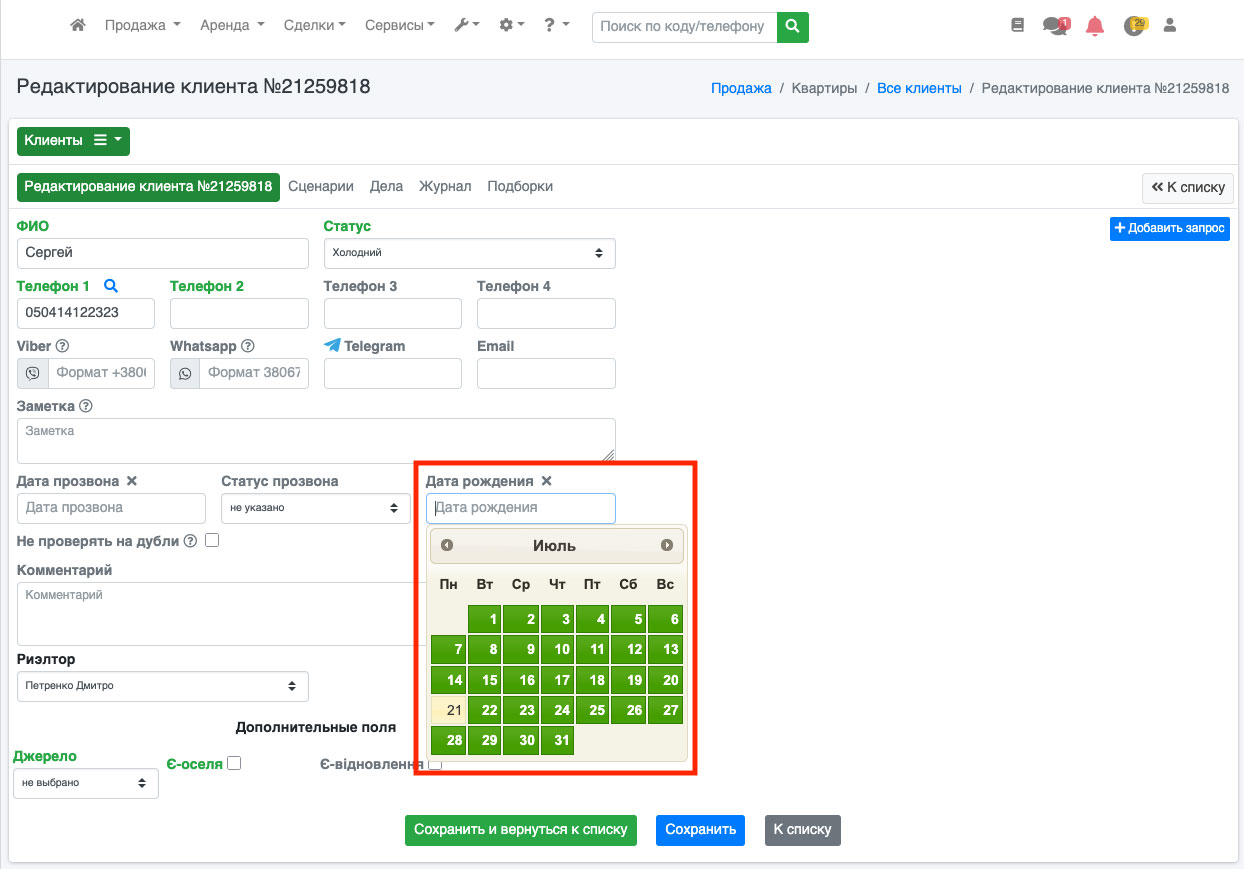This screenshot has height=869, width=1244.
Task: Go to next month in calendar
Action: click(x=667, y=545)
